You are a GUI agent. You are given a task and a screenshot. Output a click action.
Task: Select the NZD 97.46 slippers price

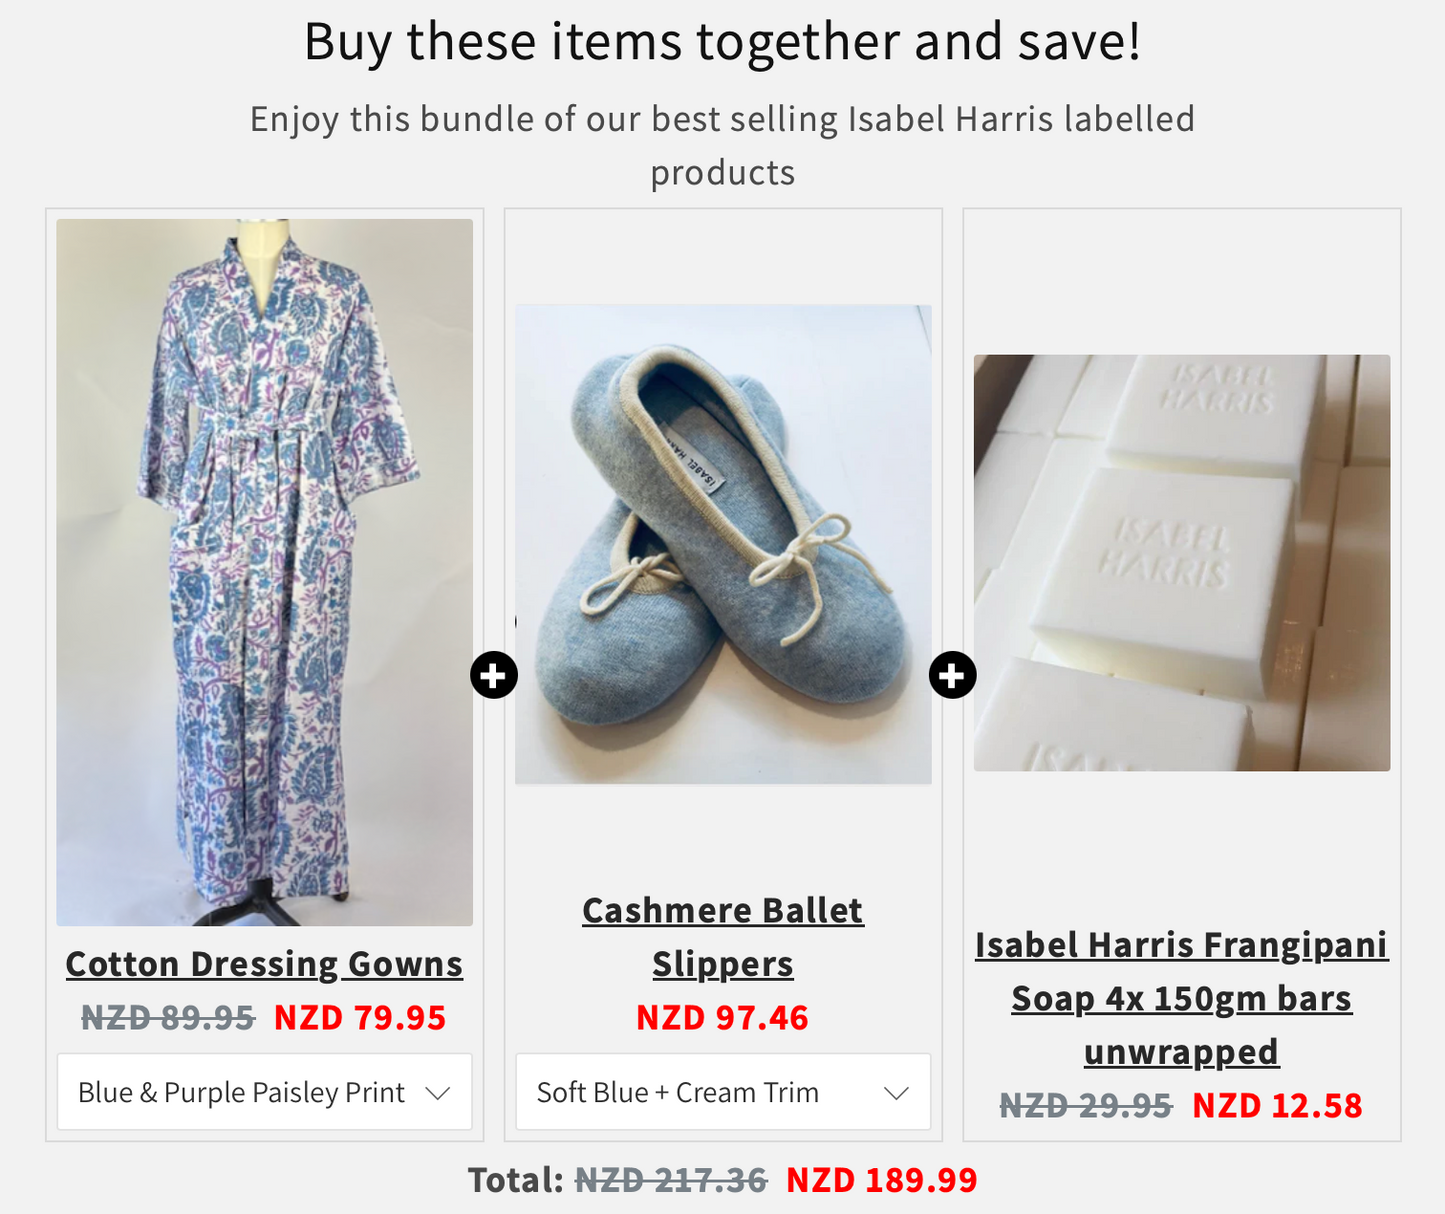(x=722, y=1018)
